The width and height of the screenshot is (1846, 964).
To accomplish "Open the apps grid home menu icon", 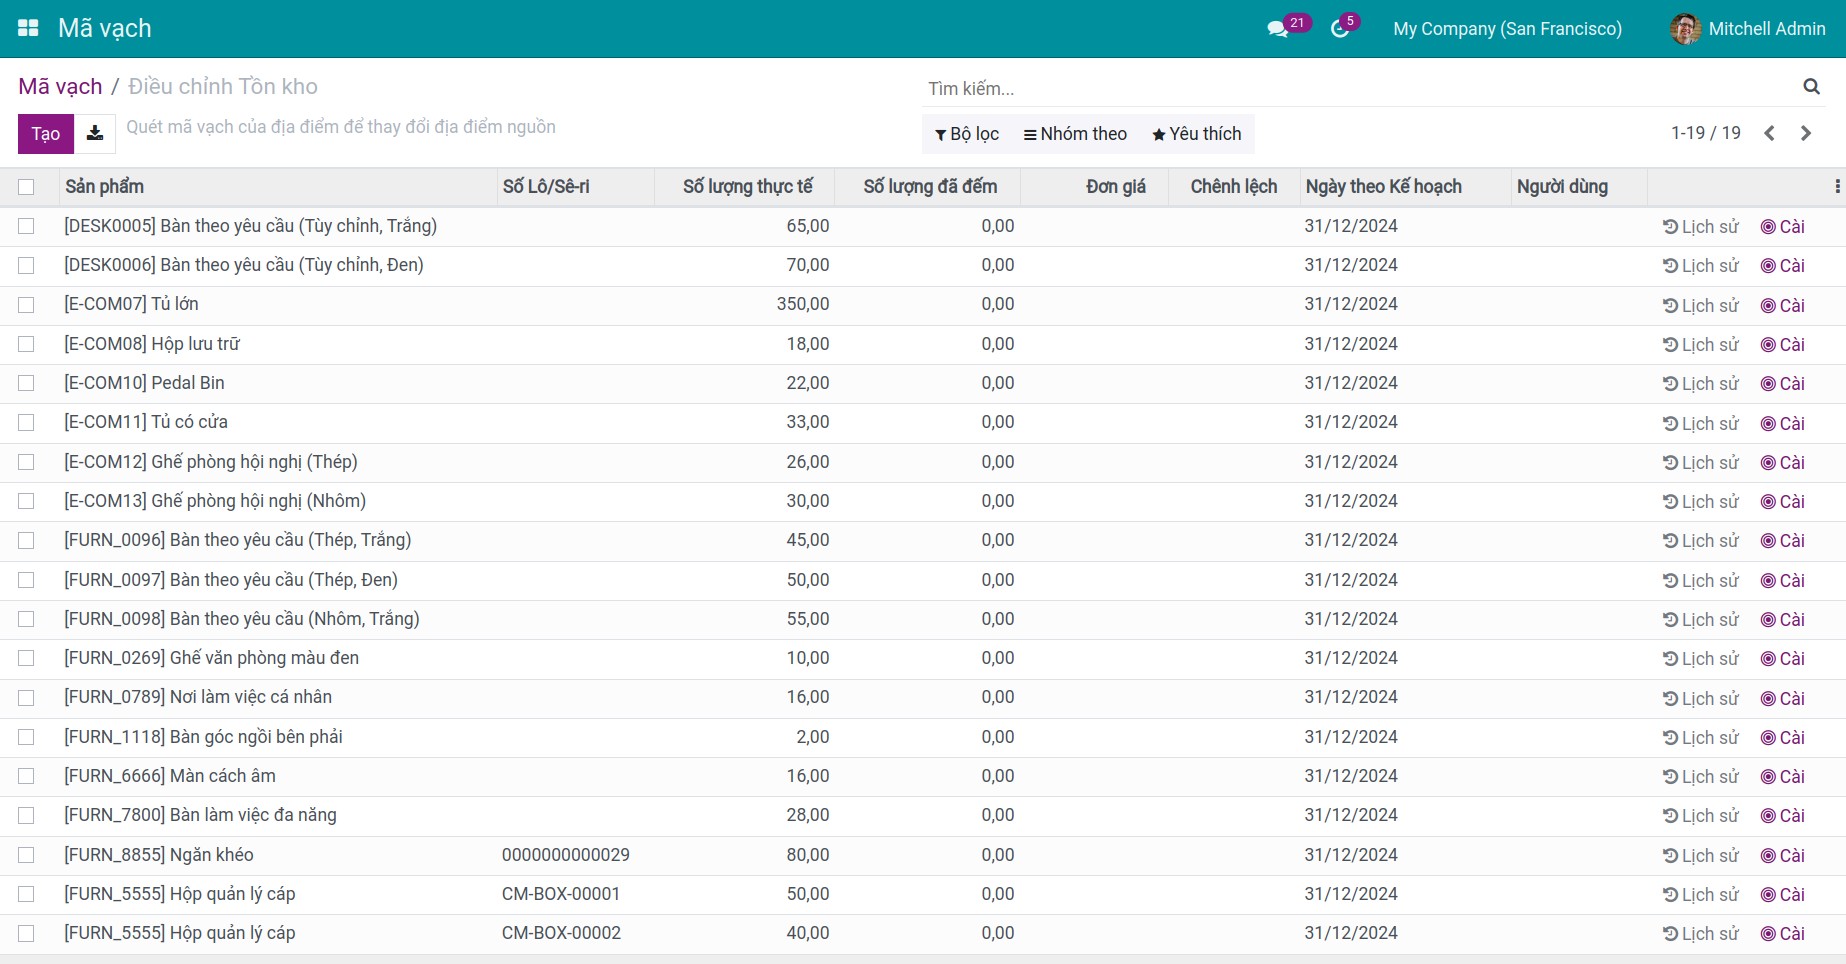I will (x=28, y=28).
